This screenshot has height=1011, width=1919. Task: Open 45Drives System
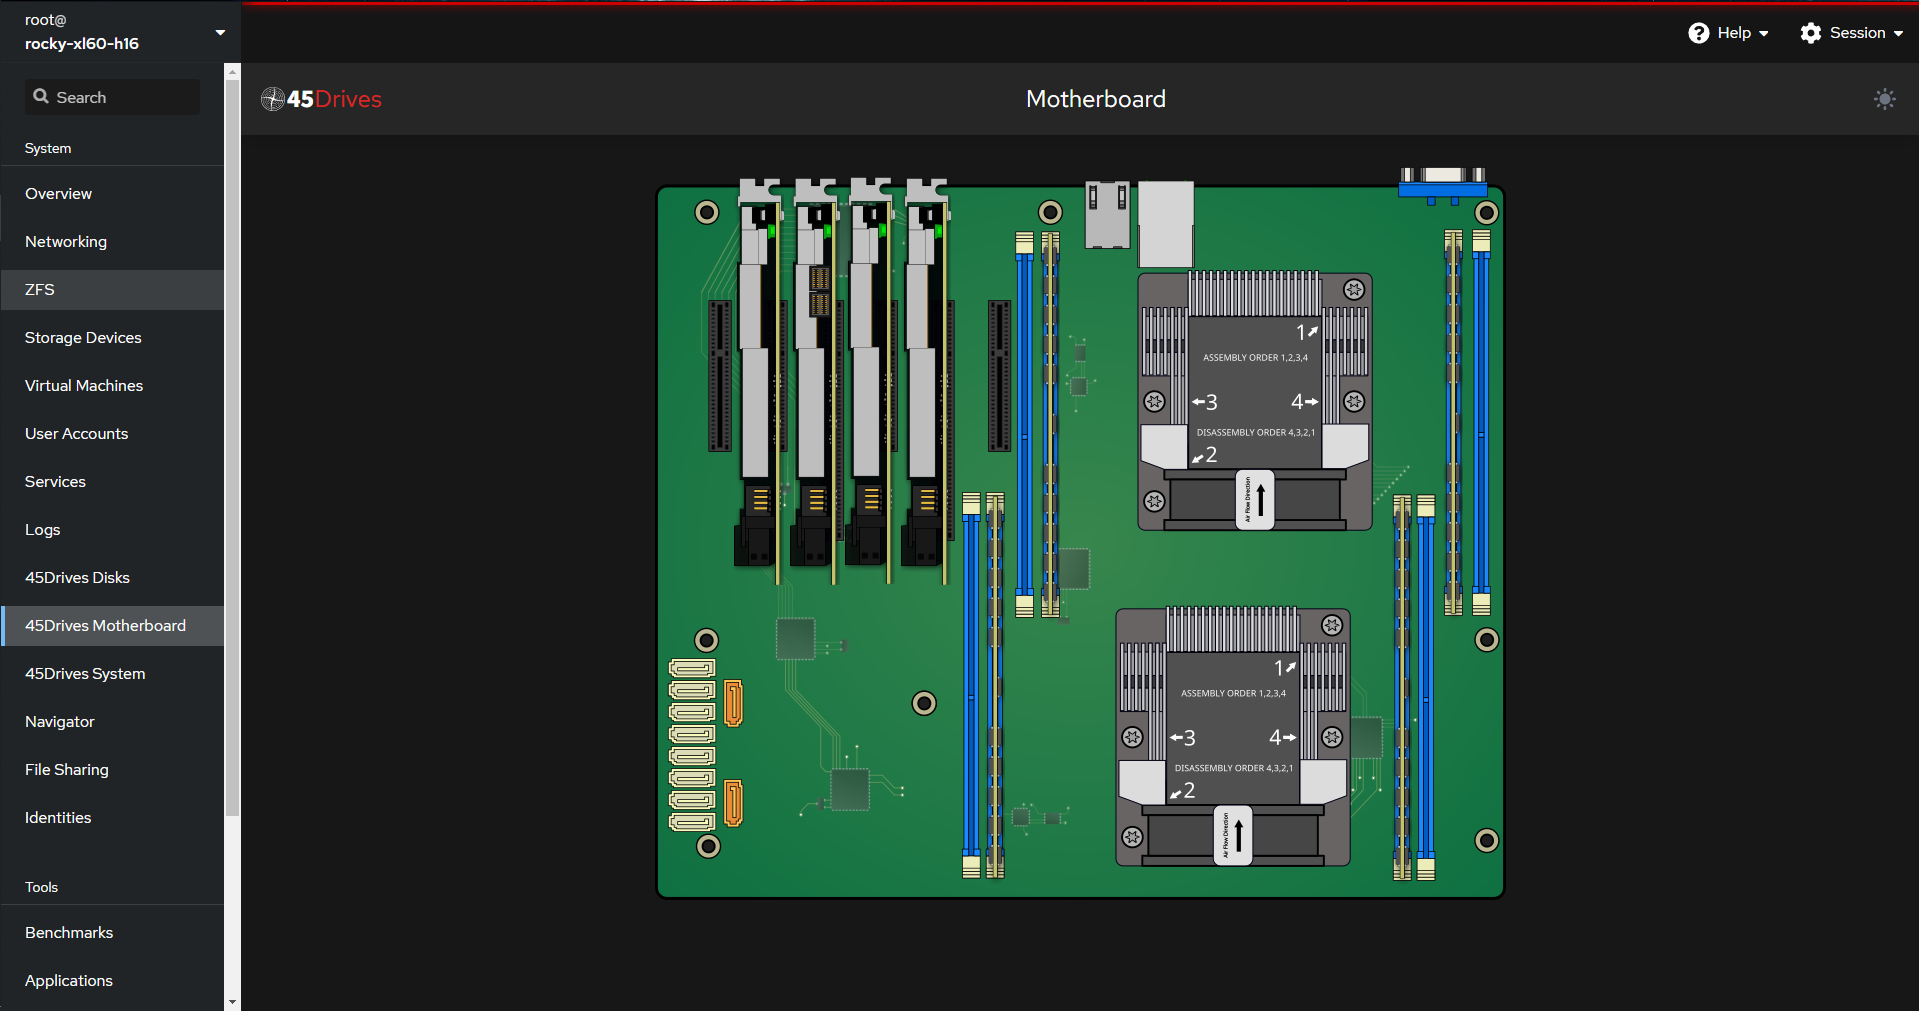(x=112, y=674)
